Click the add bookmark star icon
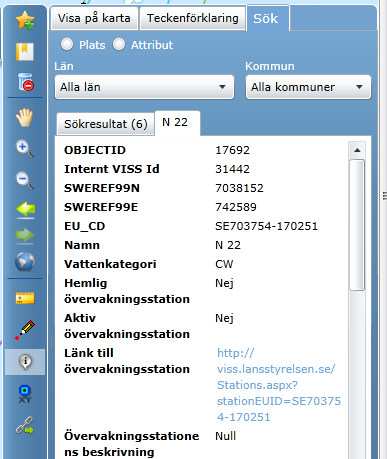Viewport: 387px width, 459px height. coord(25,20)
